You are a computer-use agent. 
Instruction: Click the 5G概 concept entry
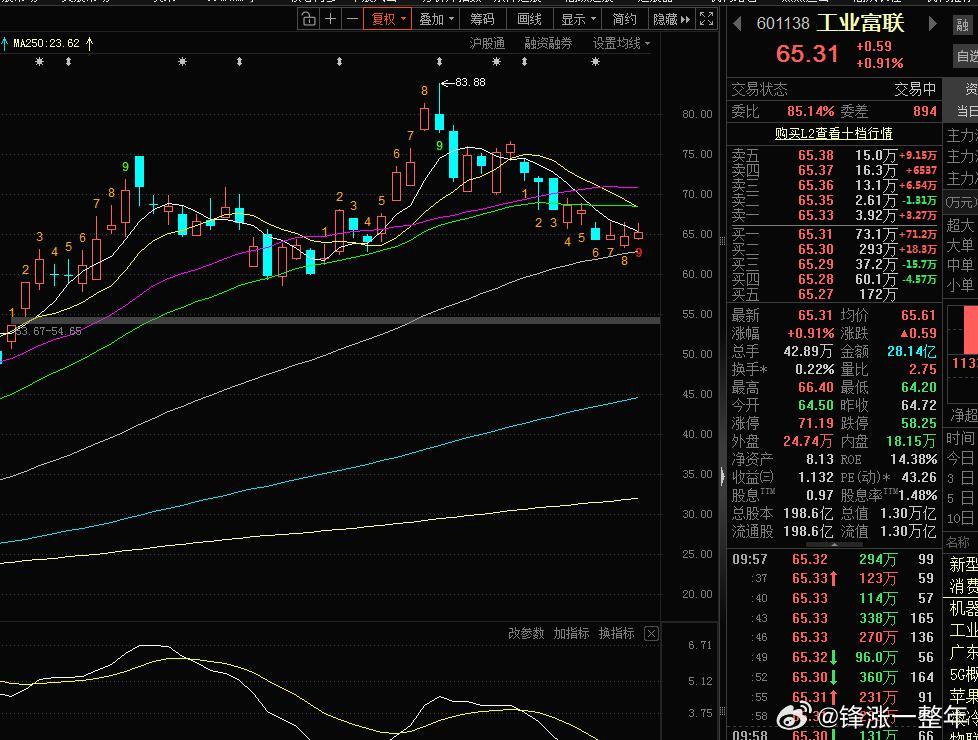point(963,674)
